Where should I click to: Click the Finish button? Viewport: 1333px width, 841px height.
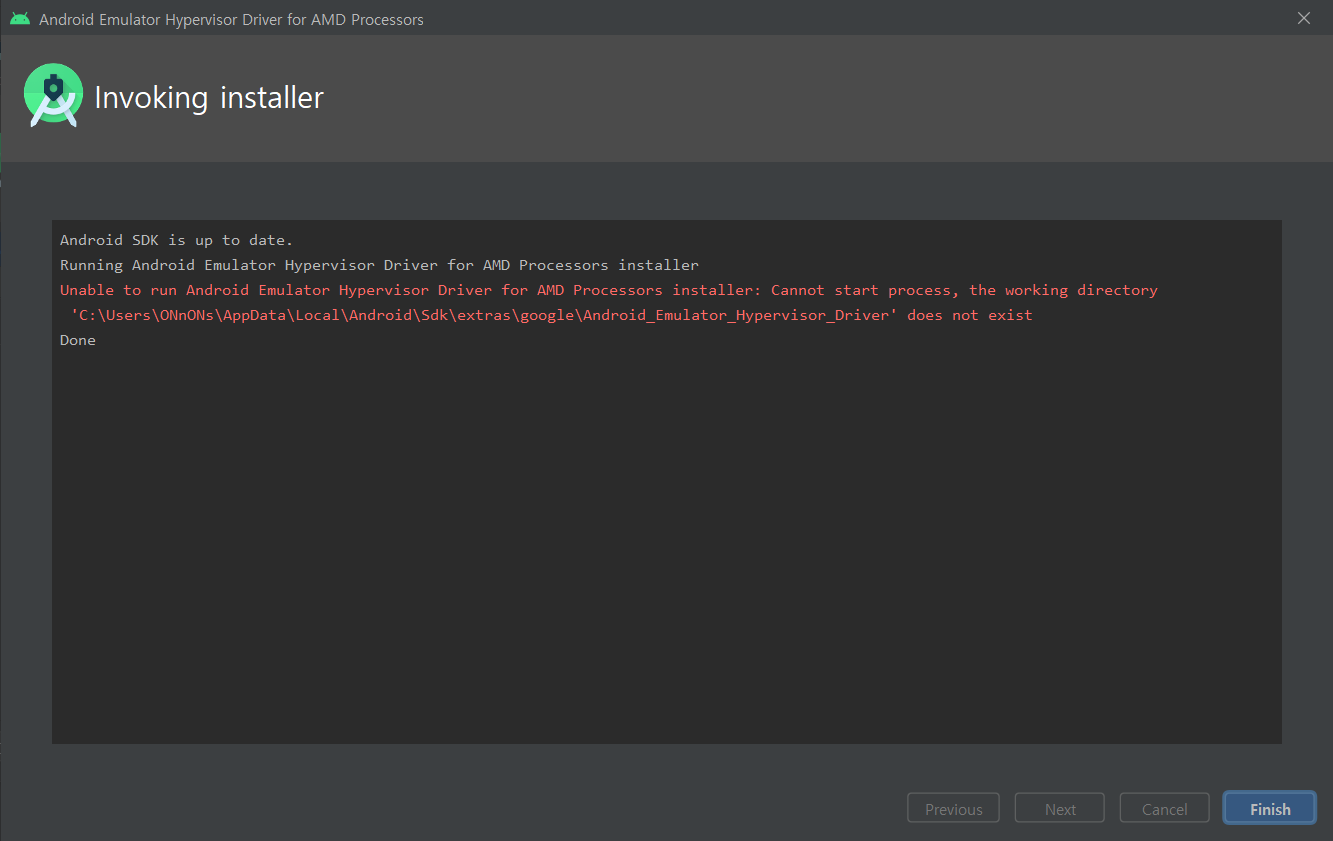(x=1270, y=809)
